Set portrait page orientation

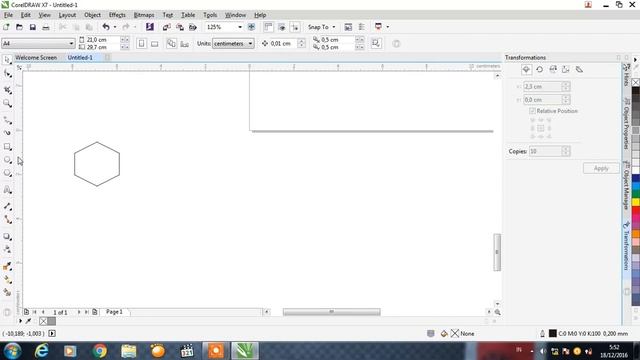tap(141, 44)
